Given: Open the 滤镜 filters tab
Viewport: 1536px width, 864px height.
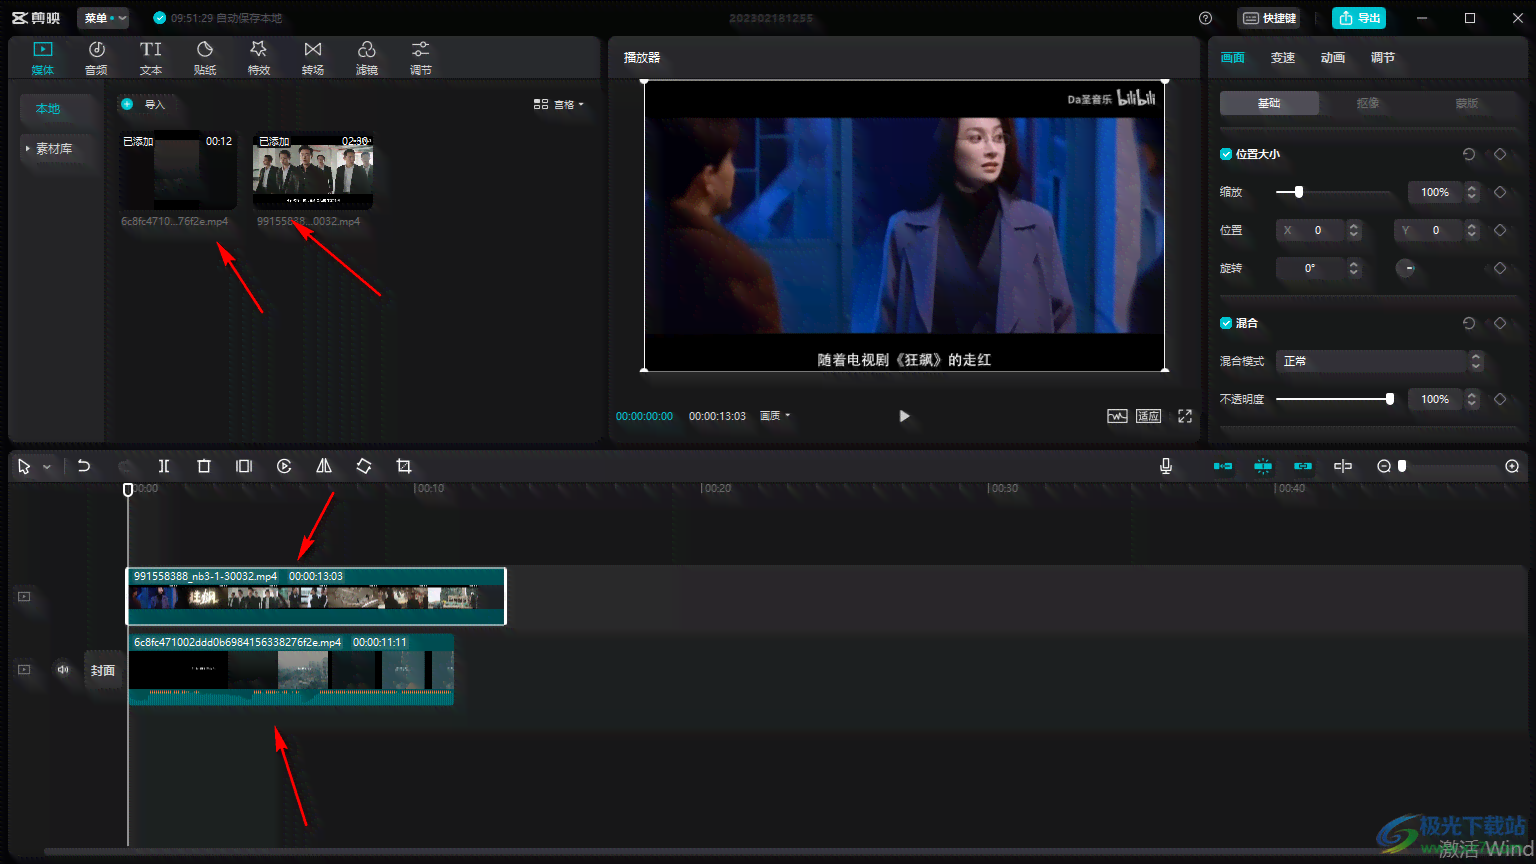Looking at the screenshot, I should pyautogui.click(x=367, y=58).
